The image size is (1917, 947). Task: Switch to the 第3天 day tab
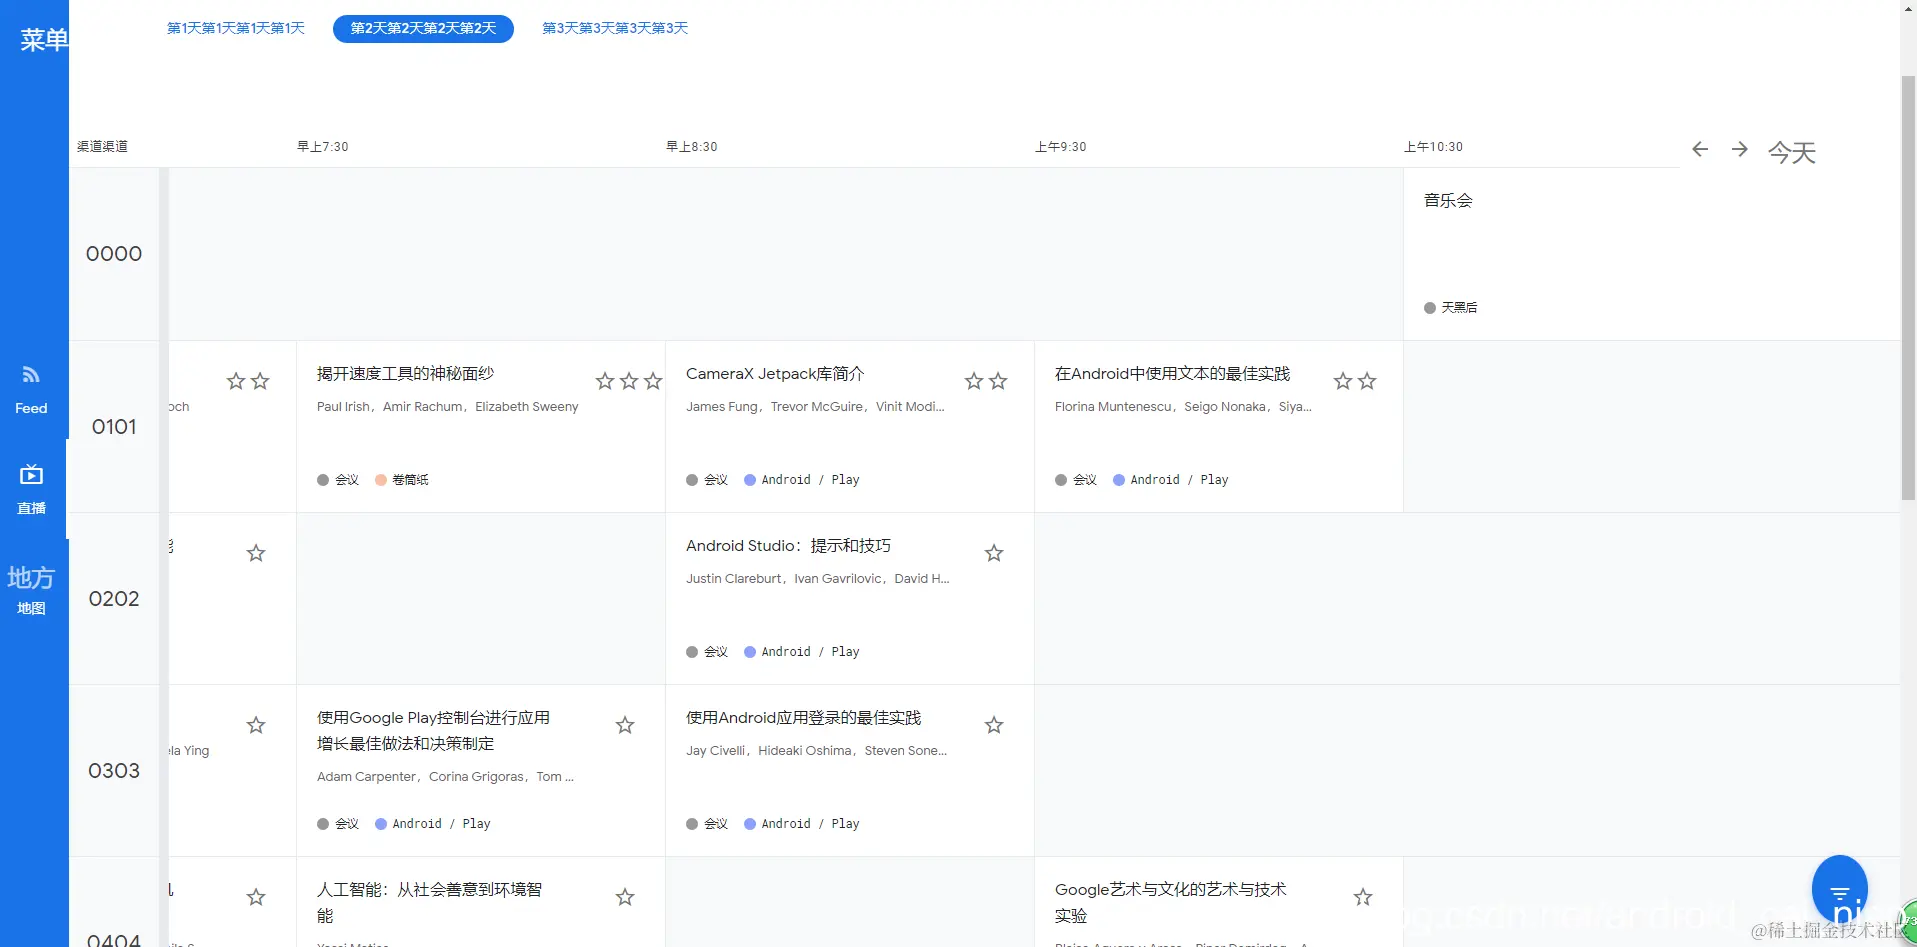click(x=614, y=28)
